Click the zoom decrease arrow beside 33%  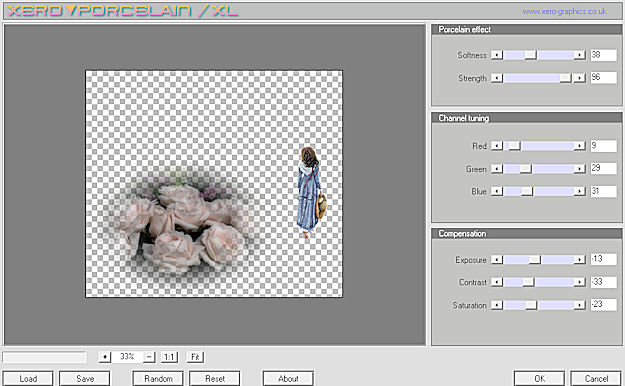click(x=104, y=356)
